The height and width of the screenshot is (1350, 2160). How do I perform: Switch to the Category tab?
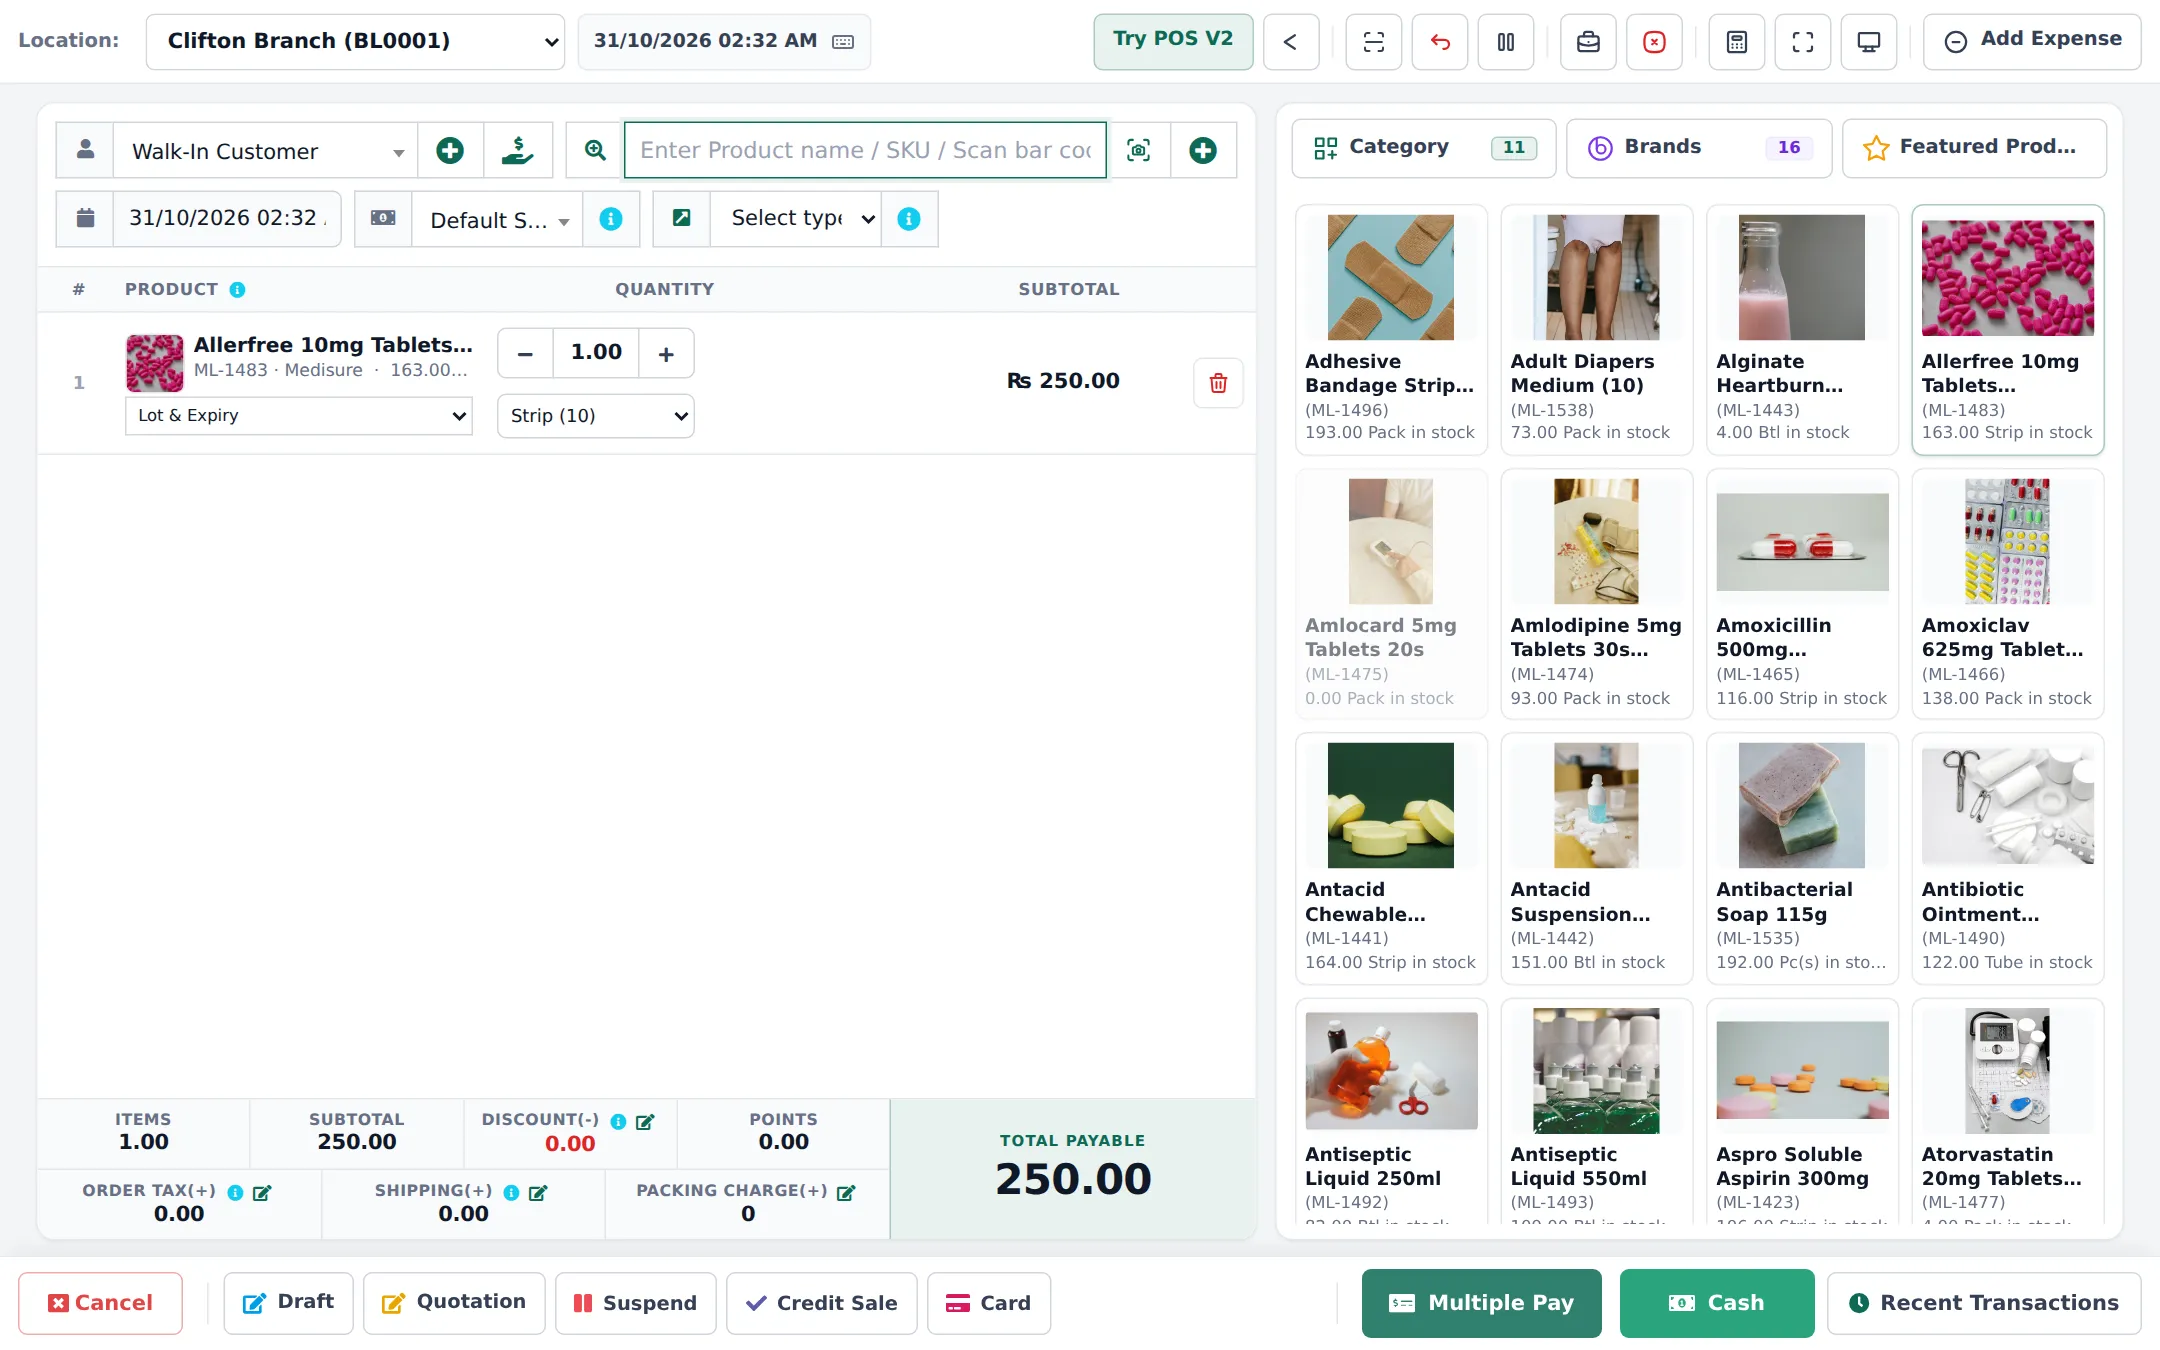[1423, 148]
